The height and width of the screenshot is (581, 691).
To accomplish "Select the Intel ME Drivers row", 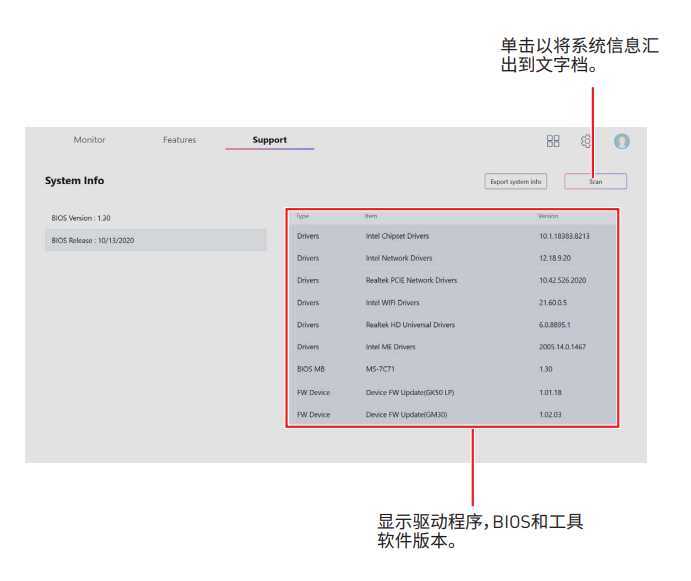I will 452,346.
